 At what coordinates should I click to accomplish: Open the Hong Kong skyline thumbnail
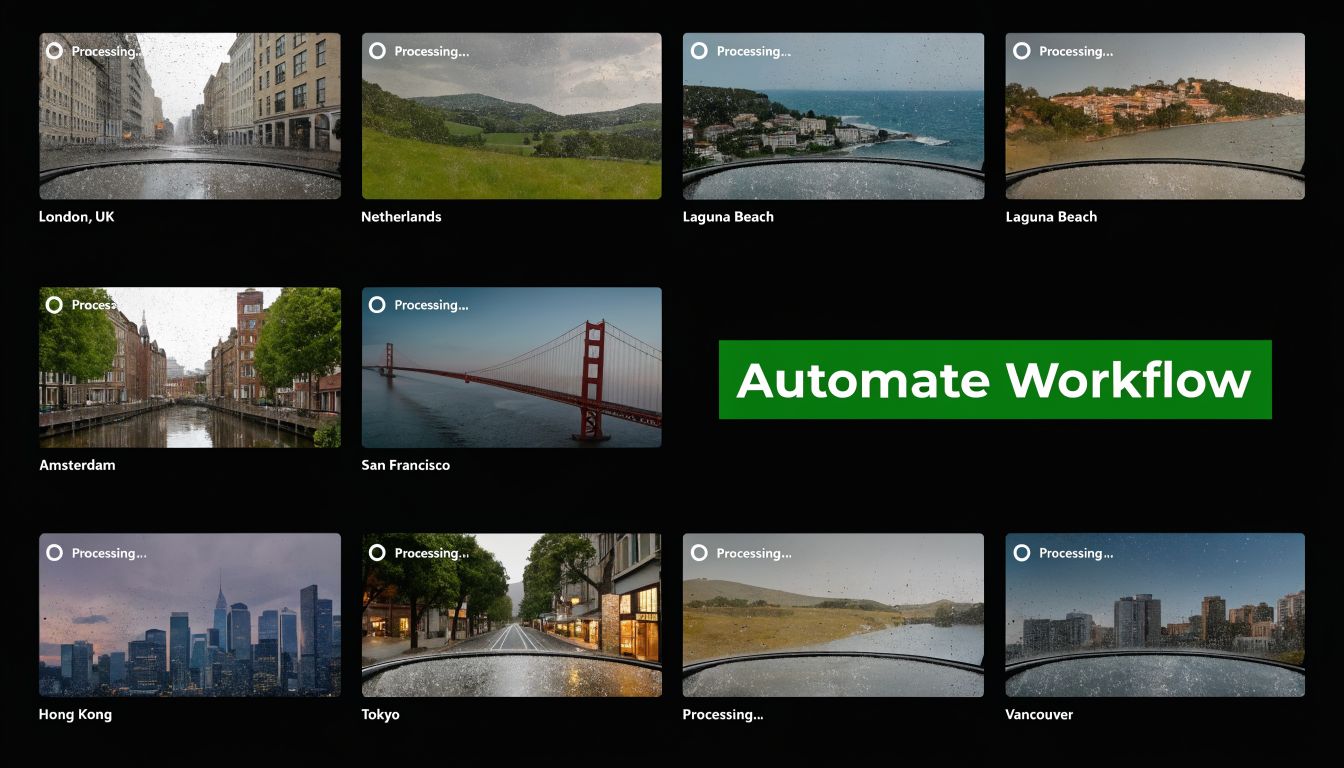[x=190, y=615]
